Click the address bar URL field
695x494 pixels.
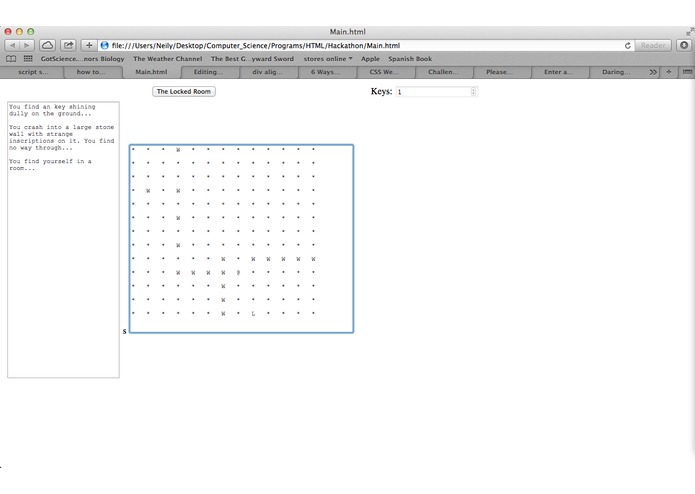[362, 45]
